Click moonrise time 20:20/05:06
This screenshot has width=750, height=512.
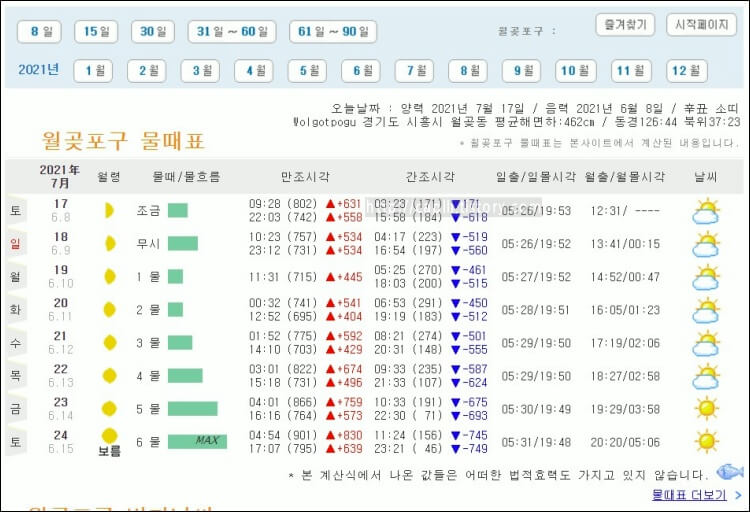(x=625, y=443)
